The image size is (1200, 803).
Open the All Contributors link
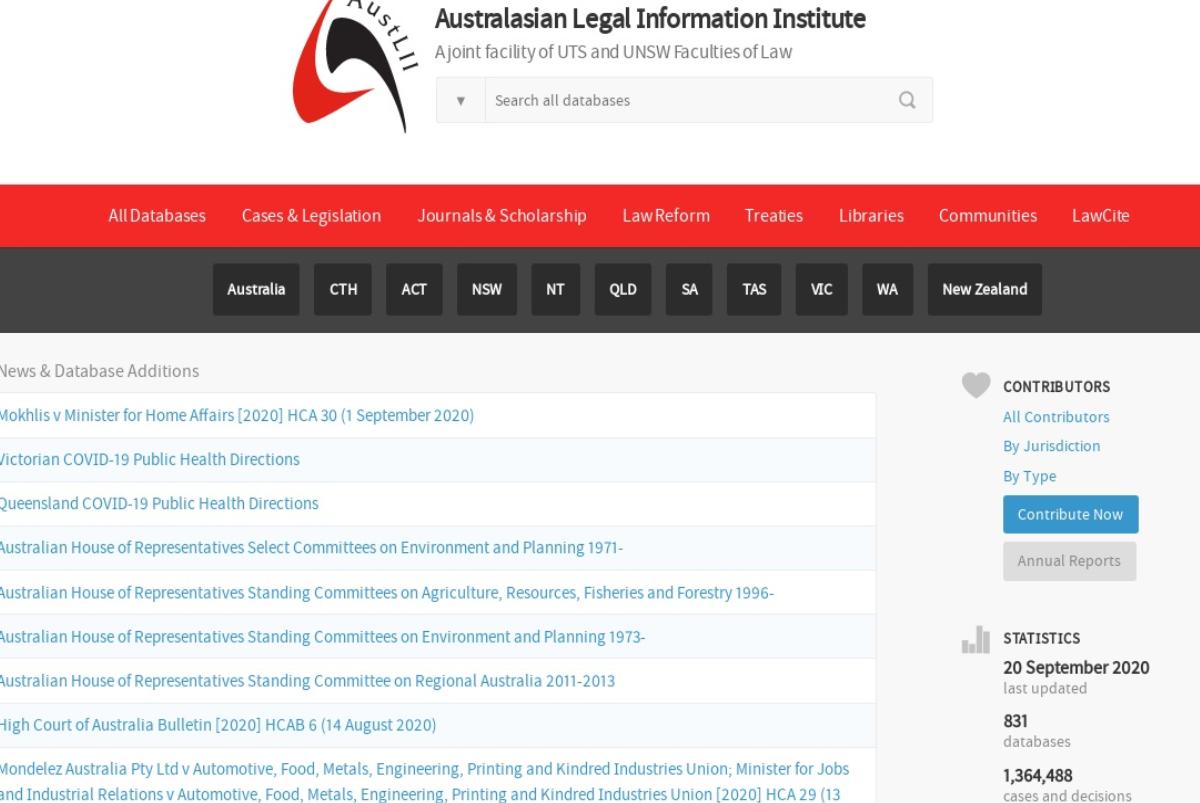[x=1056, y=417]
